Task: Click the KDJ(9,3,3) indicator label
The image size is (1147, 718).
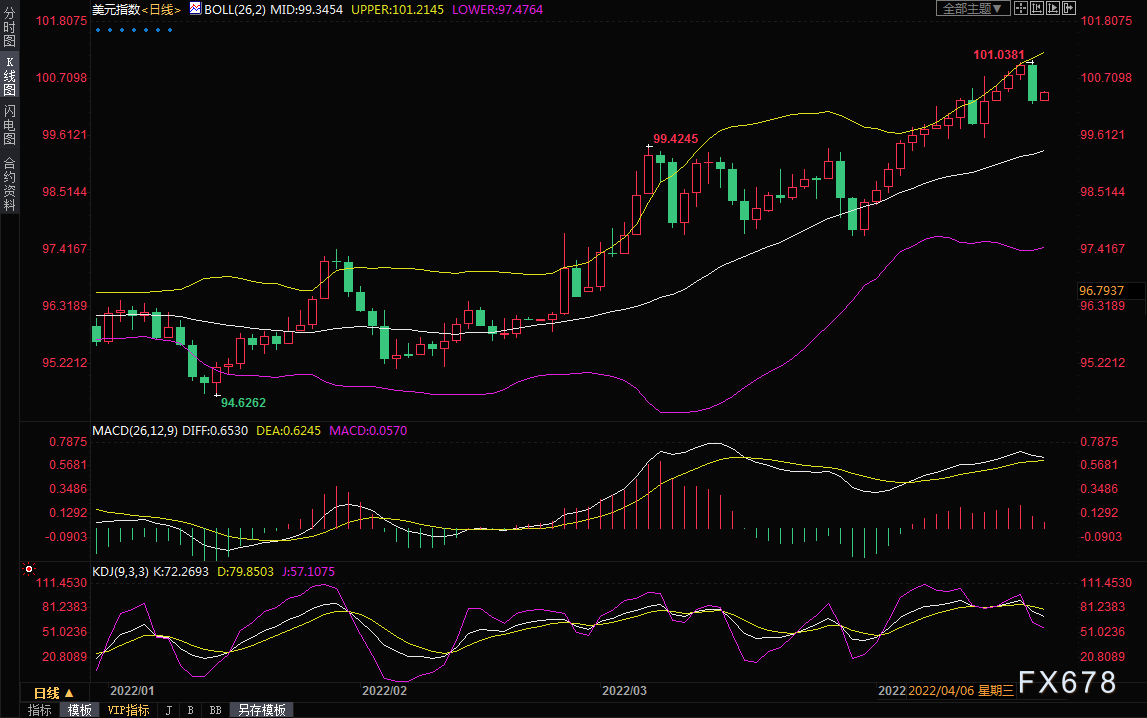Action: 120,571
